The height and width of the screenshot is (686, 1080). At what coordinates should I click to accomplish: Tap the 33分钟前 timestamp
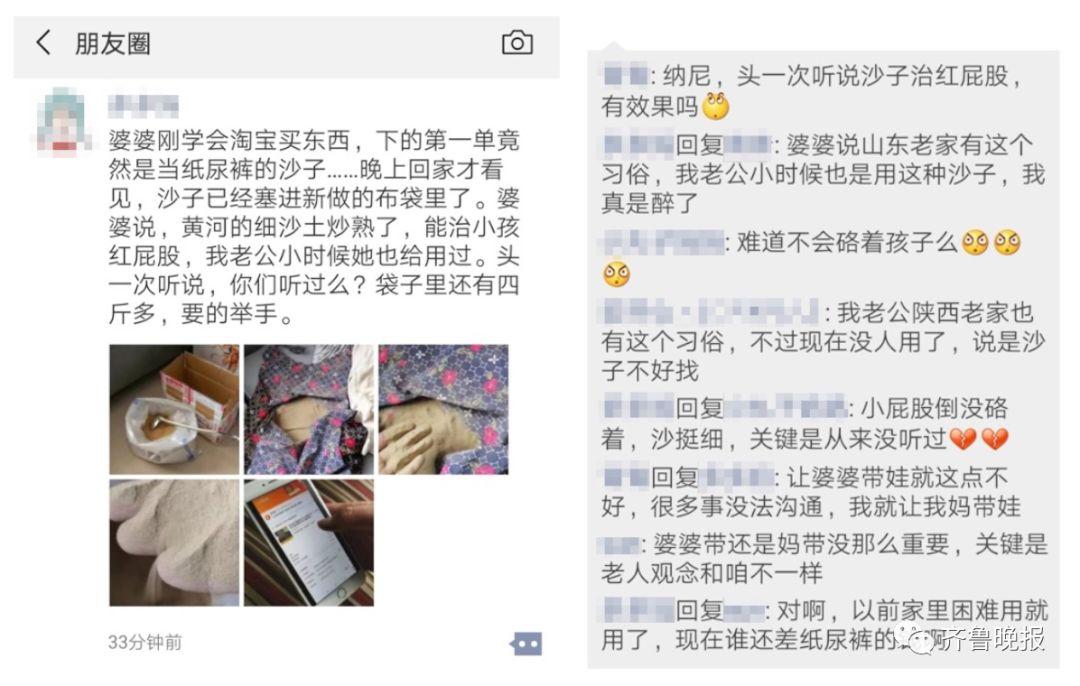(145, 643)
